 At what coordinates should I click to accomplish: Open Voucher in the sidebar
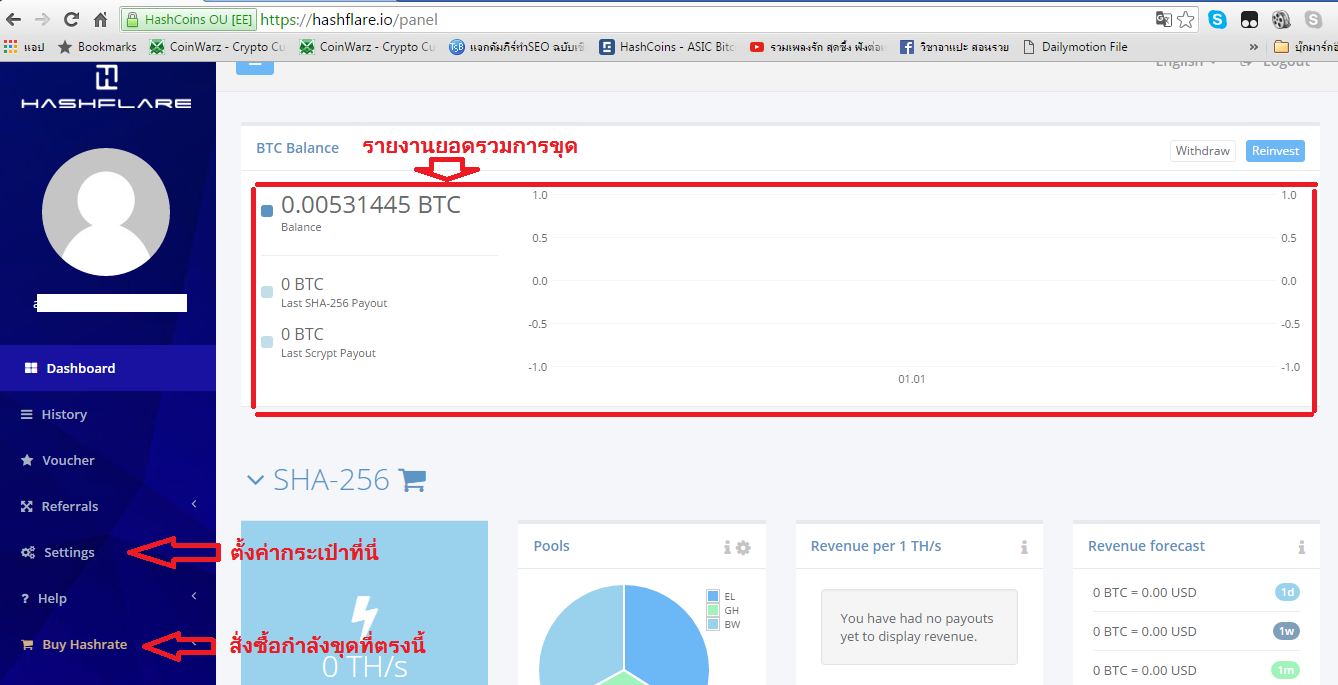tap(108, 460)
